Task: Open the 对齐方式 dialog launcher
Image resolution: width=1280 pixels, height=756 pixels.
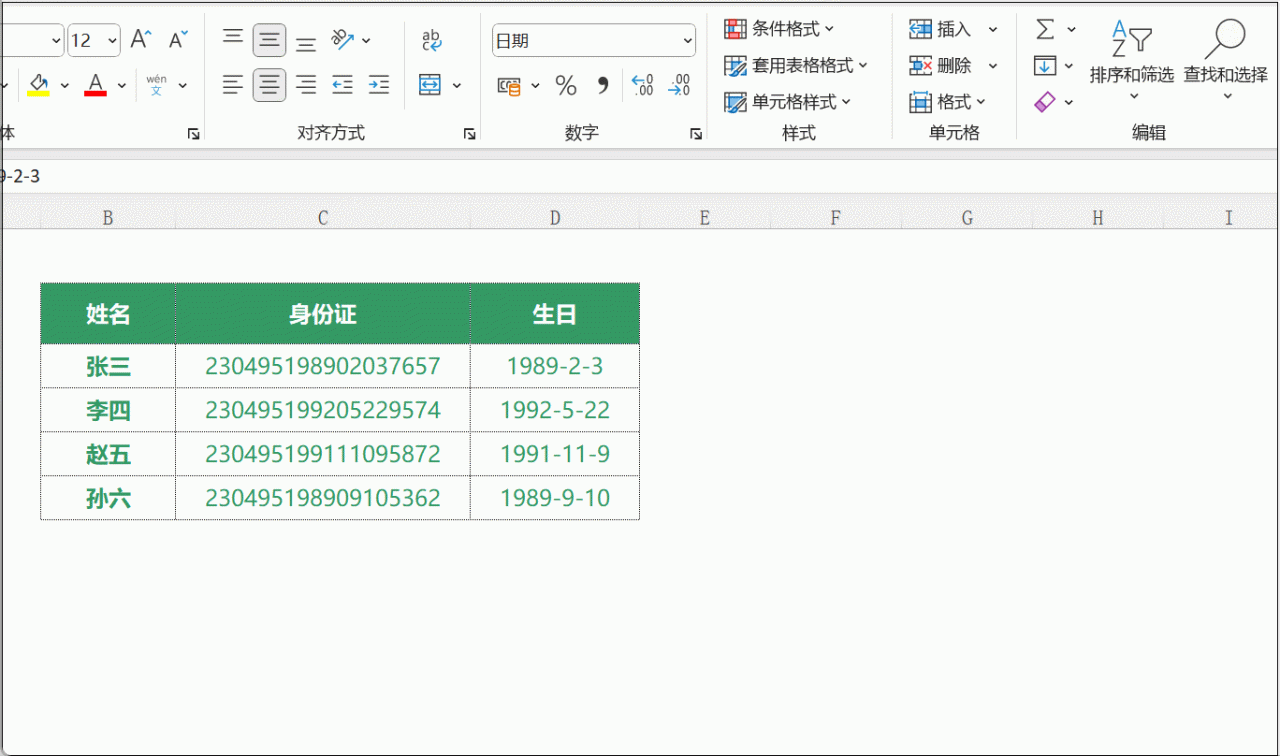Action: coord(470,134)
